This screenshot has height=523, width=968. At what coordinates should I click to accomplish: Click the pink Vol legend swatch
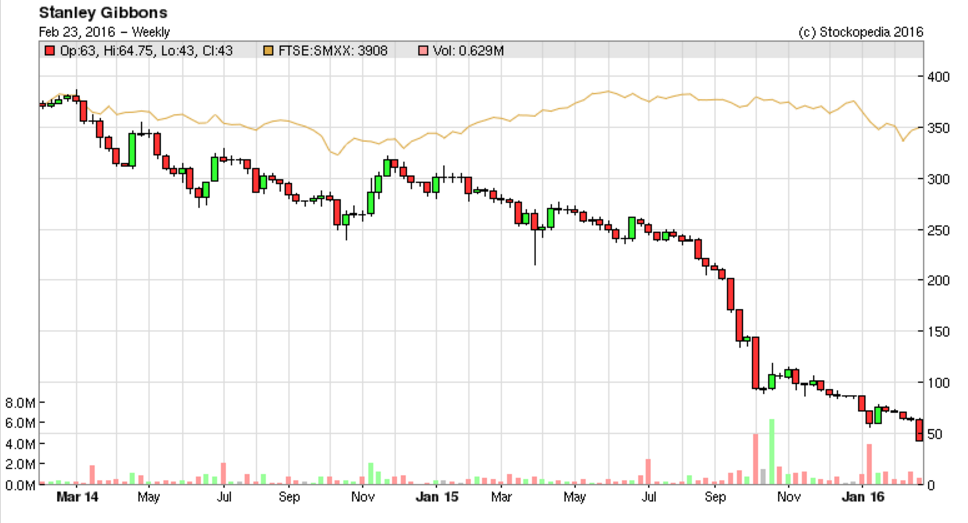[423, 51]
